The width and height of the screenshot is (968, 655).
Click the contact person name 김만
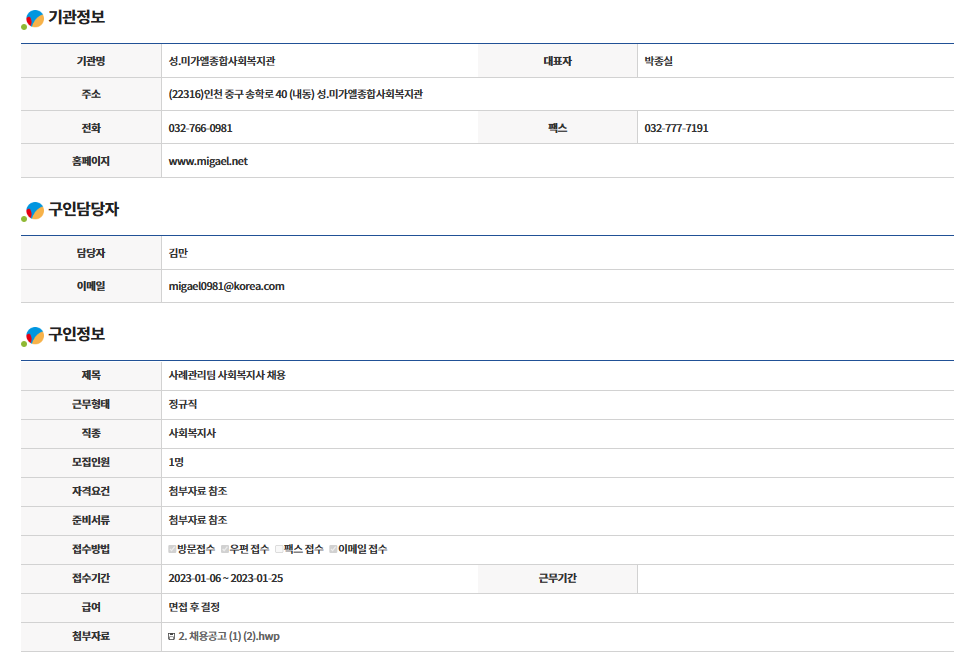click(178, 253)
